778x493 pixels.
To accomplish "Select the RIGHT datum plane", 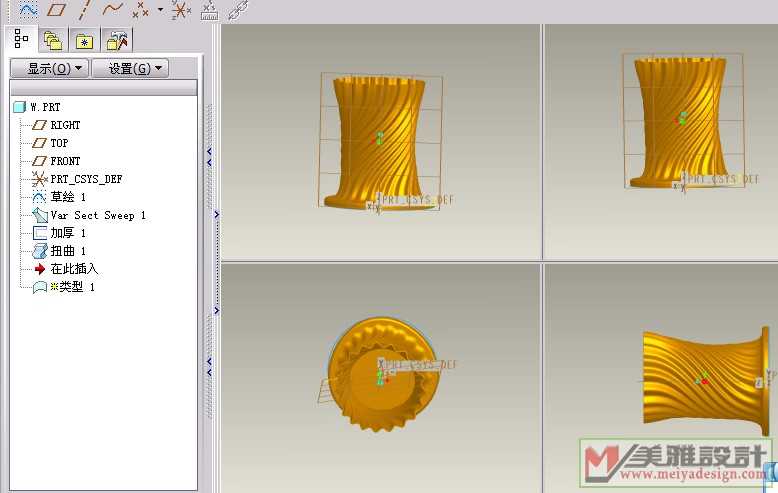I will point(65,125).
